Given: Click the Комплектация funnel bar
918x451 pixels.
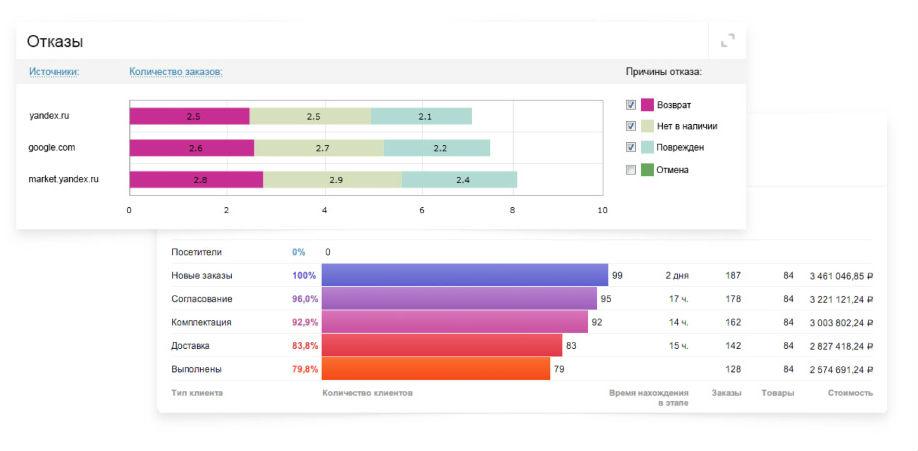Looking at the screenshot, I should coord(454,322).
